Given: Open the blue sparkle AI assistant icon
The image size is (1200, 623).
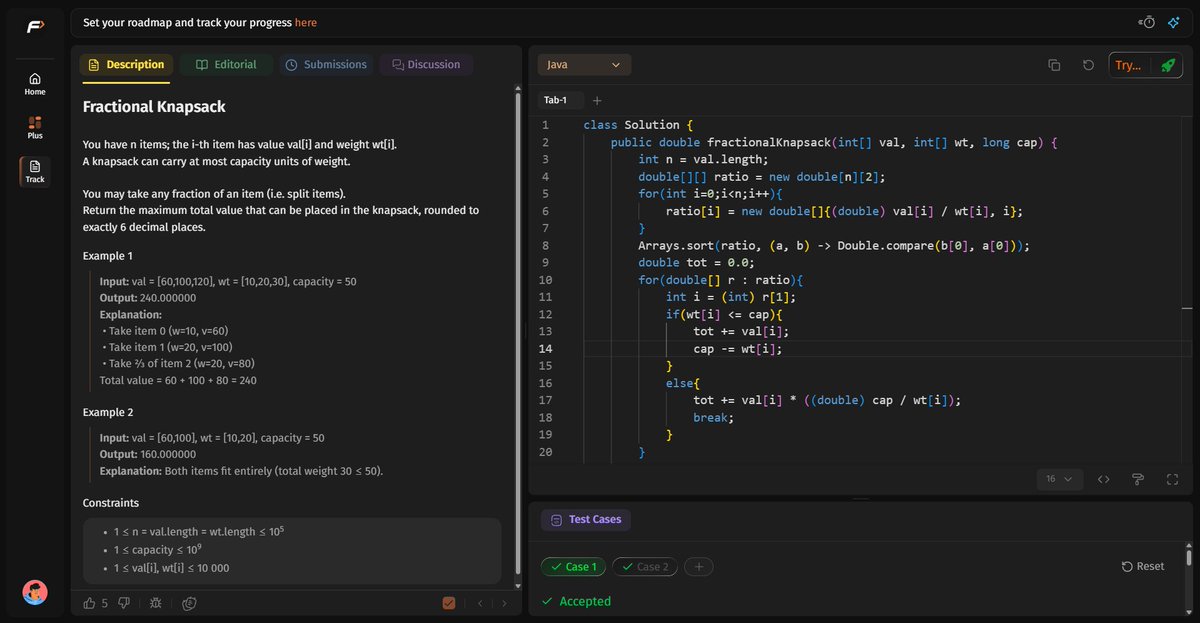Looking at the screenshot, I should point(1174,22).
